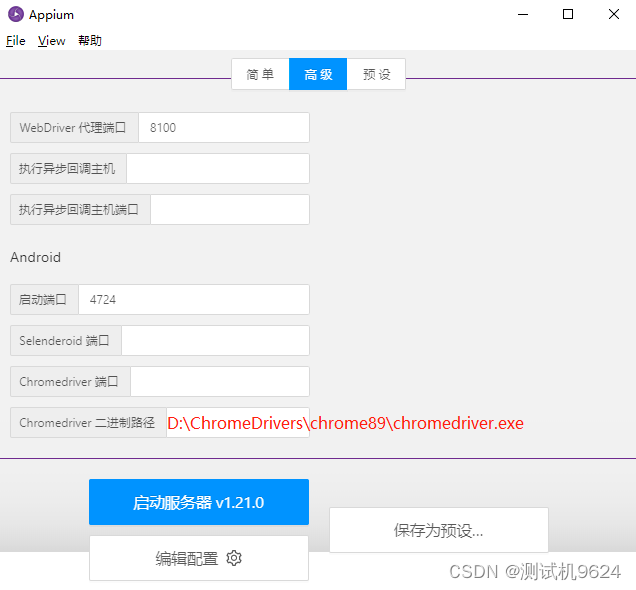
Task: Click the Chromedriver 二进制路径 input field
Action: click(238, 423)
